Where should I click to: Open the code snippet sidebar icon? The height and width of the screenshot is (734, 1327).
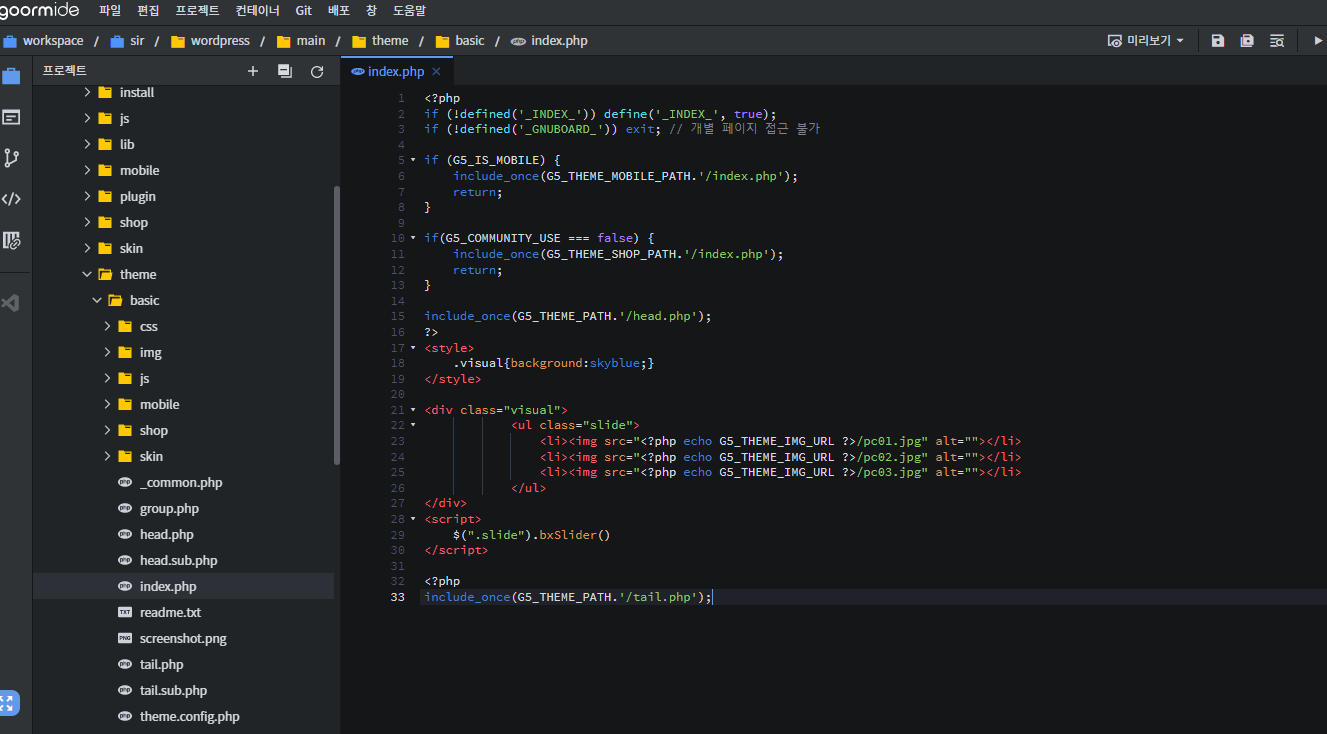[x=11, y=199]
